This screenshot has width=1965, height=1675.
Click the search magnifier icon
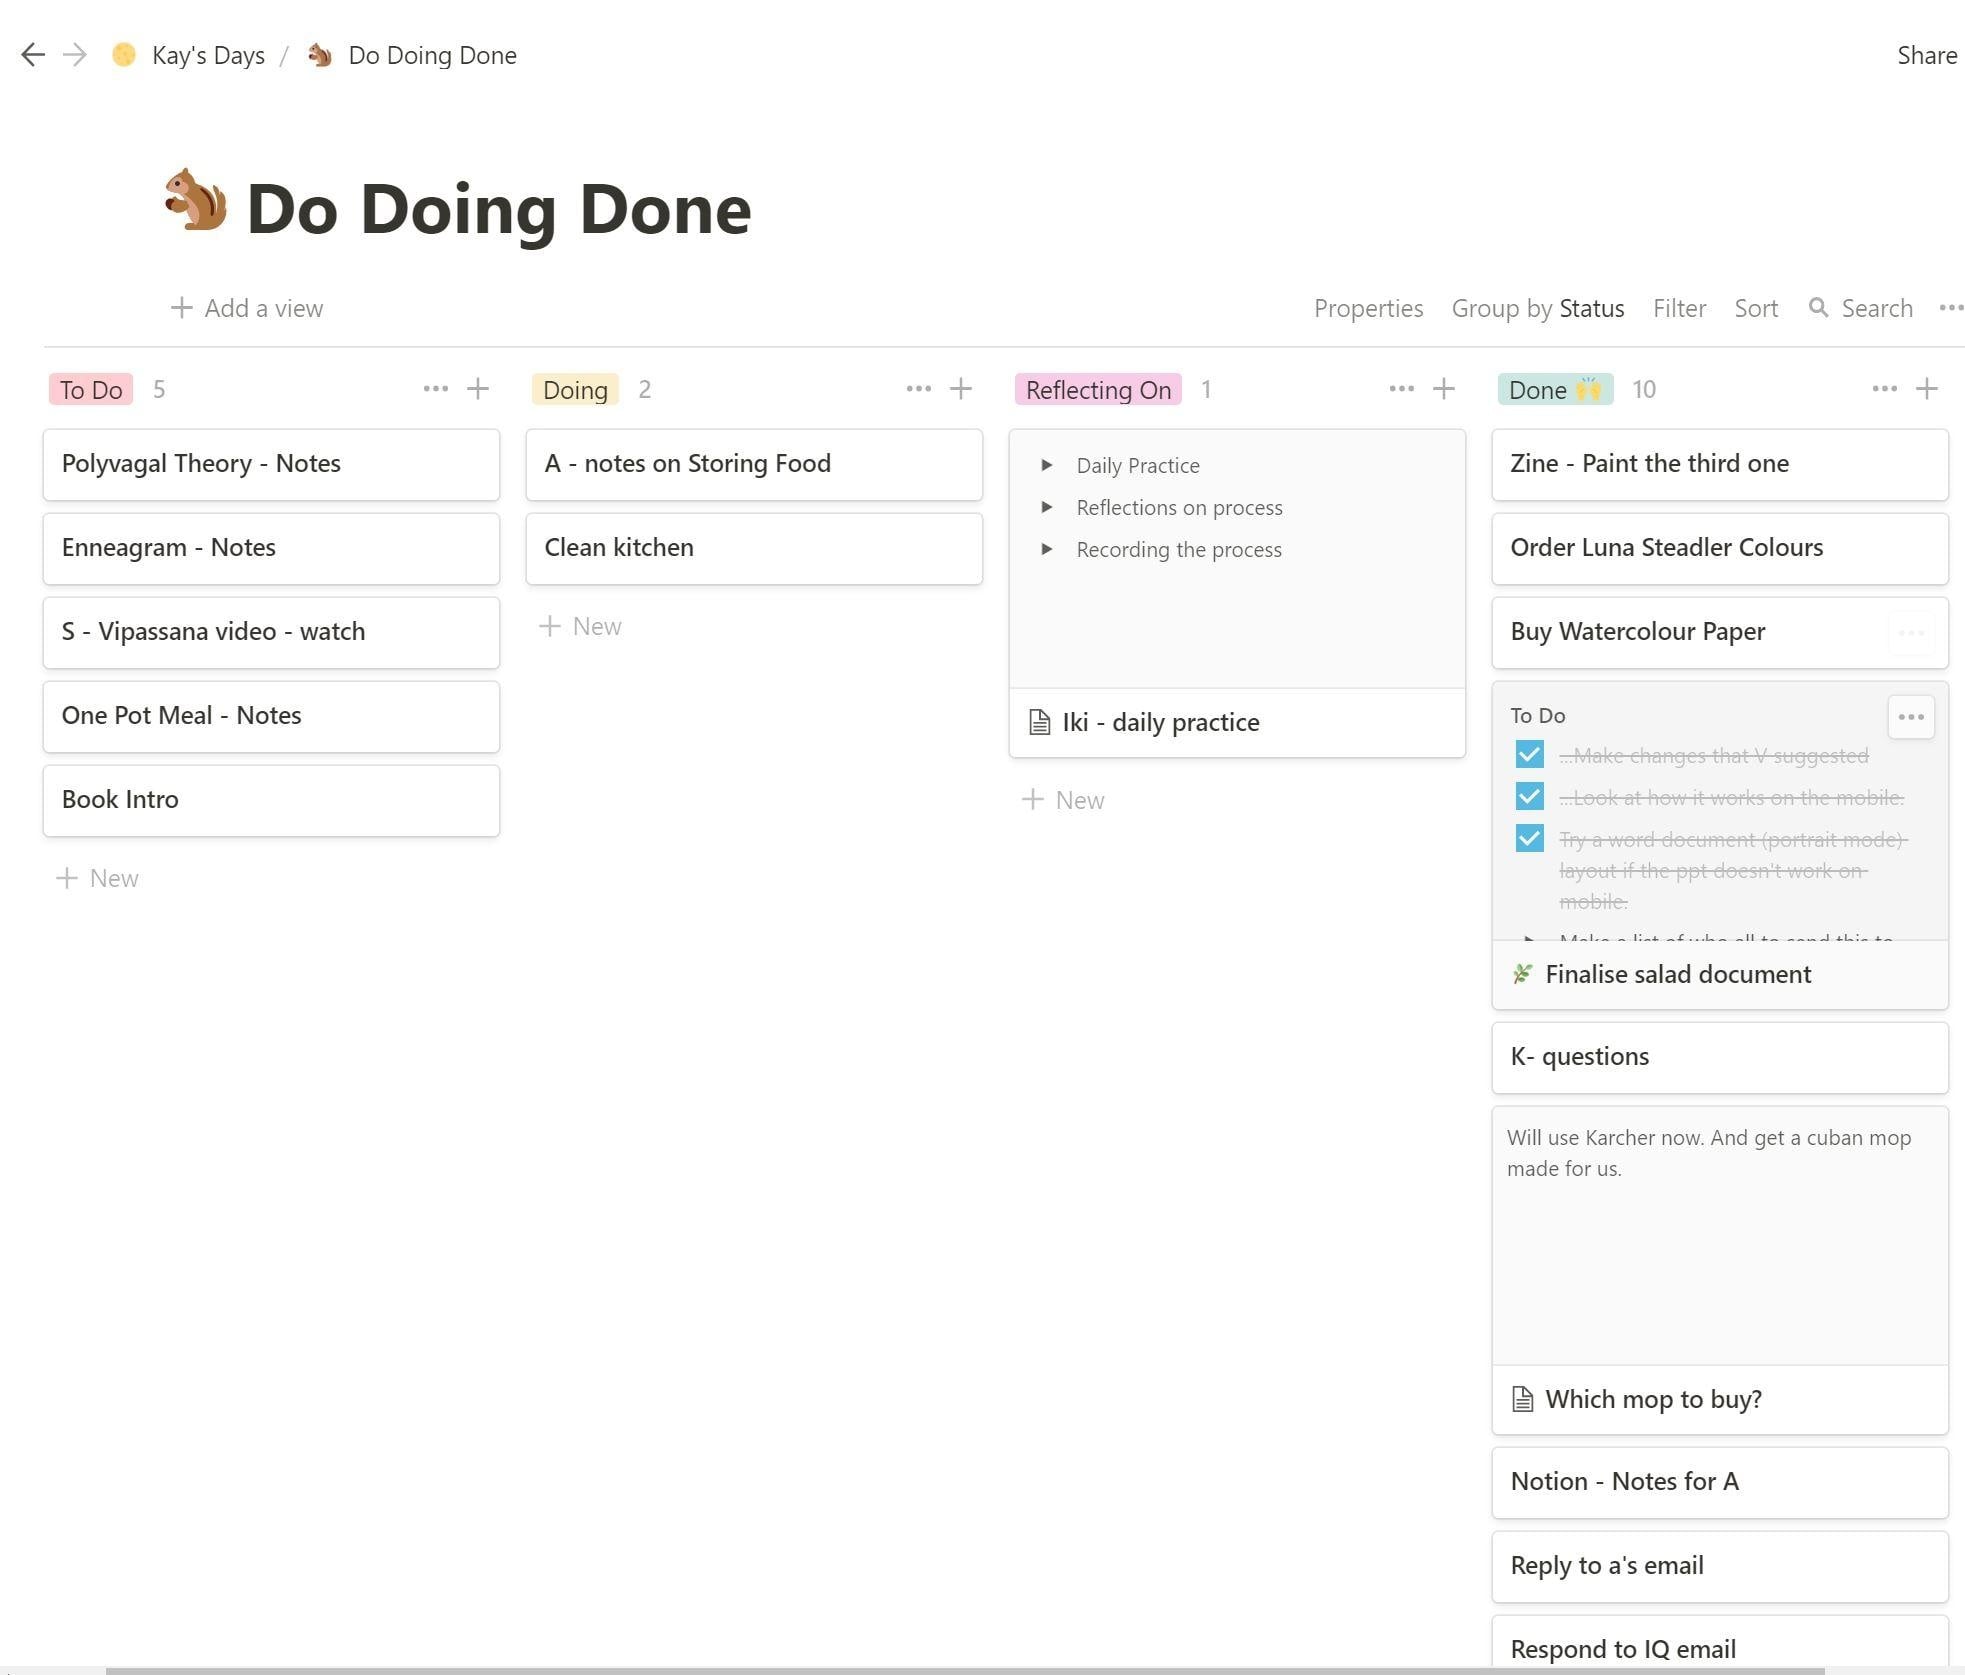1819,308
